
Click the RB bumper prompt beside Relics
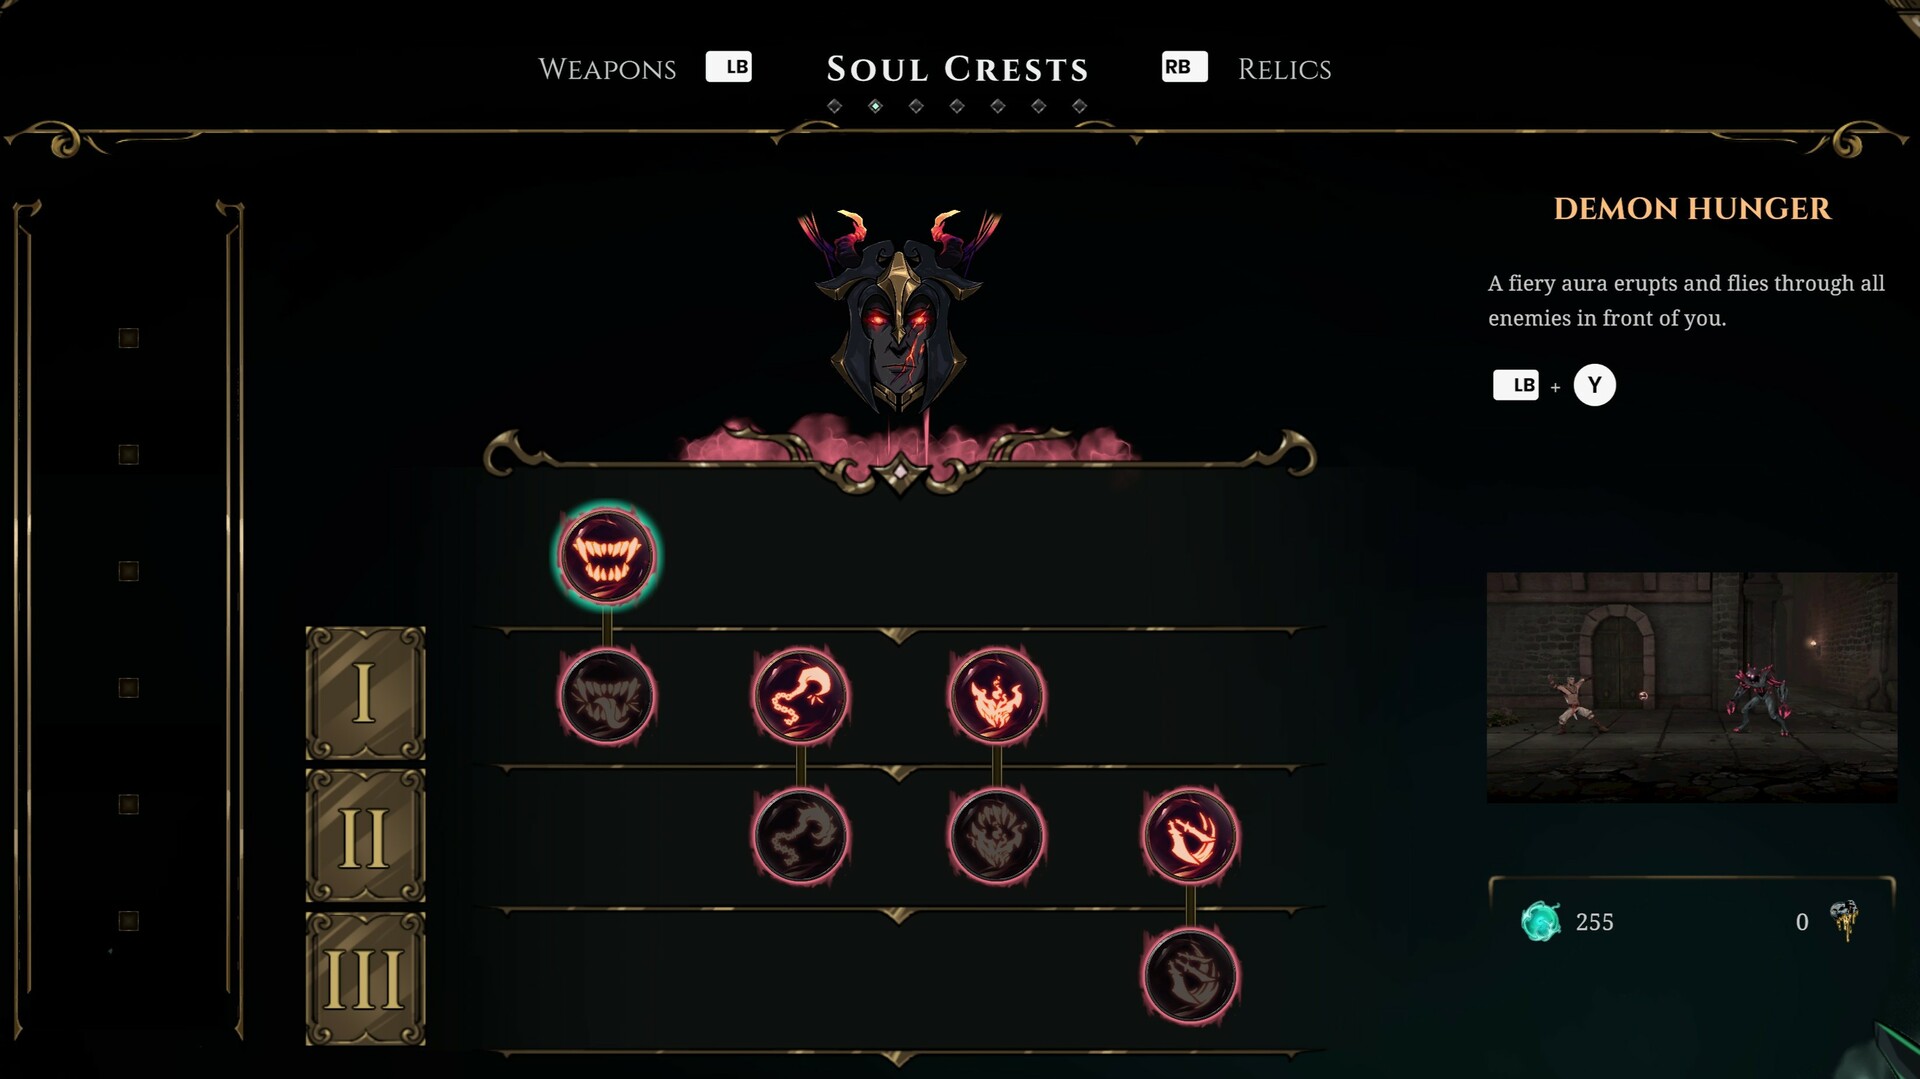[x=1184, y=67]
